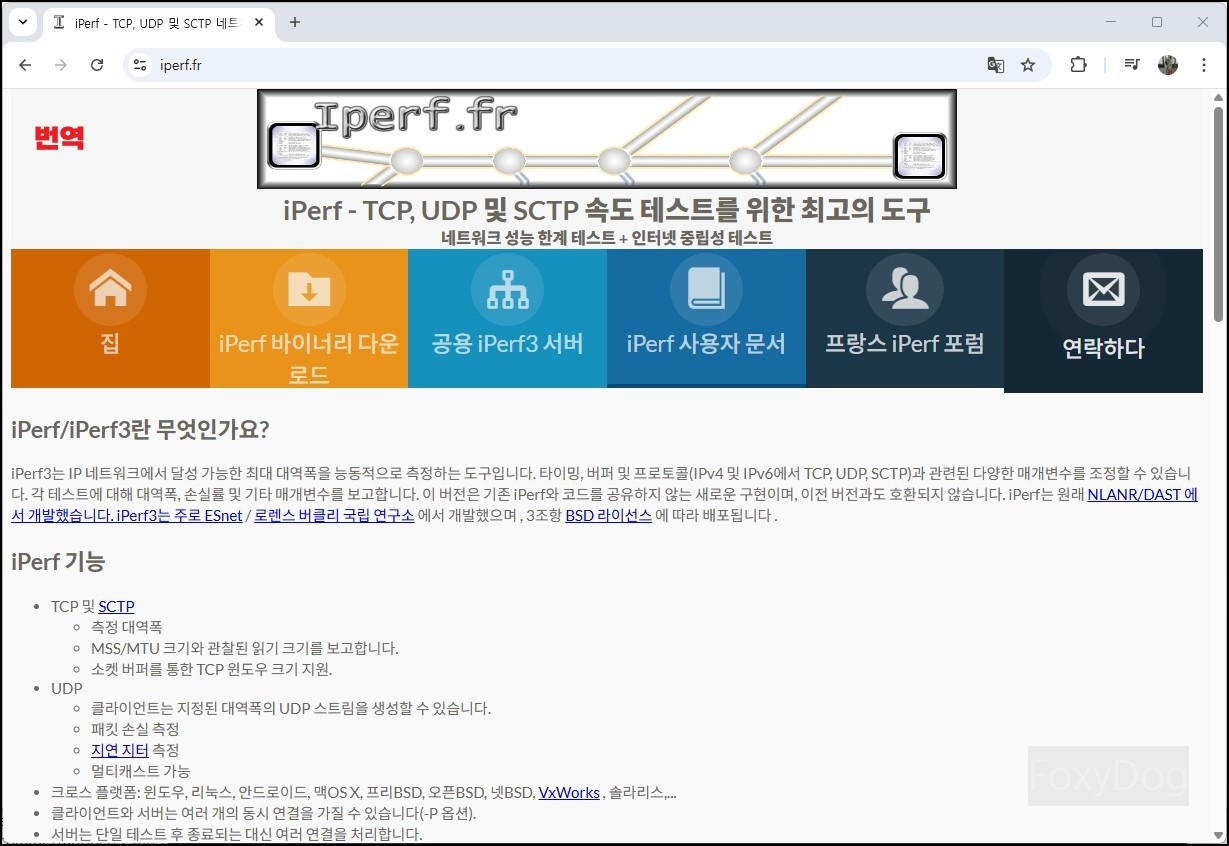Open the translate page icon
Image resolution: width=1229 pixels, height=846 pixels.
[995, 65]
